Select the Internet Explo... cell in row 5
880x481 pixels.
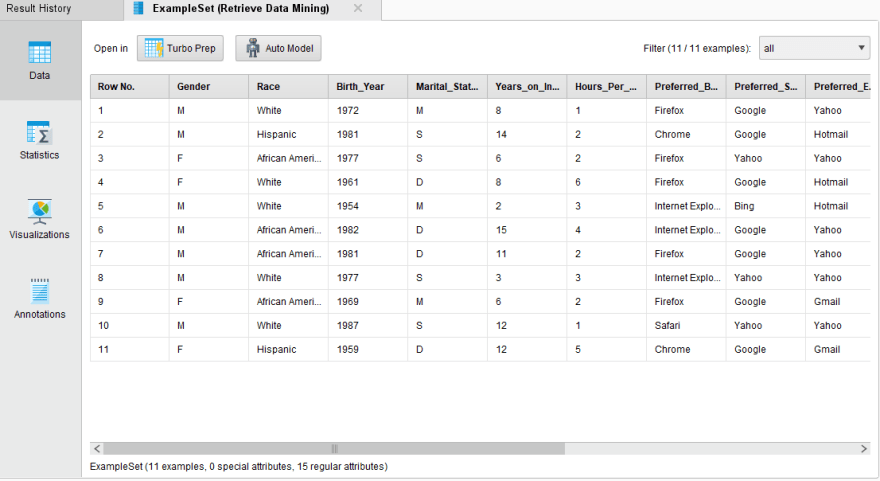pyautogui.click(x=686, y=206)
